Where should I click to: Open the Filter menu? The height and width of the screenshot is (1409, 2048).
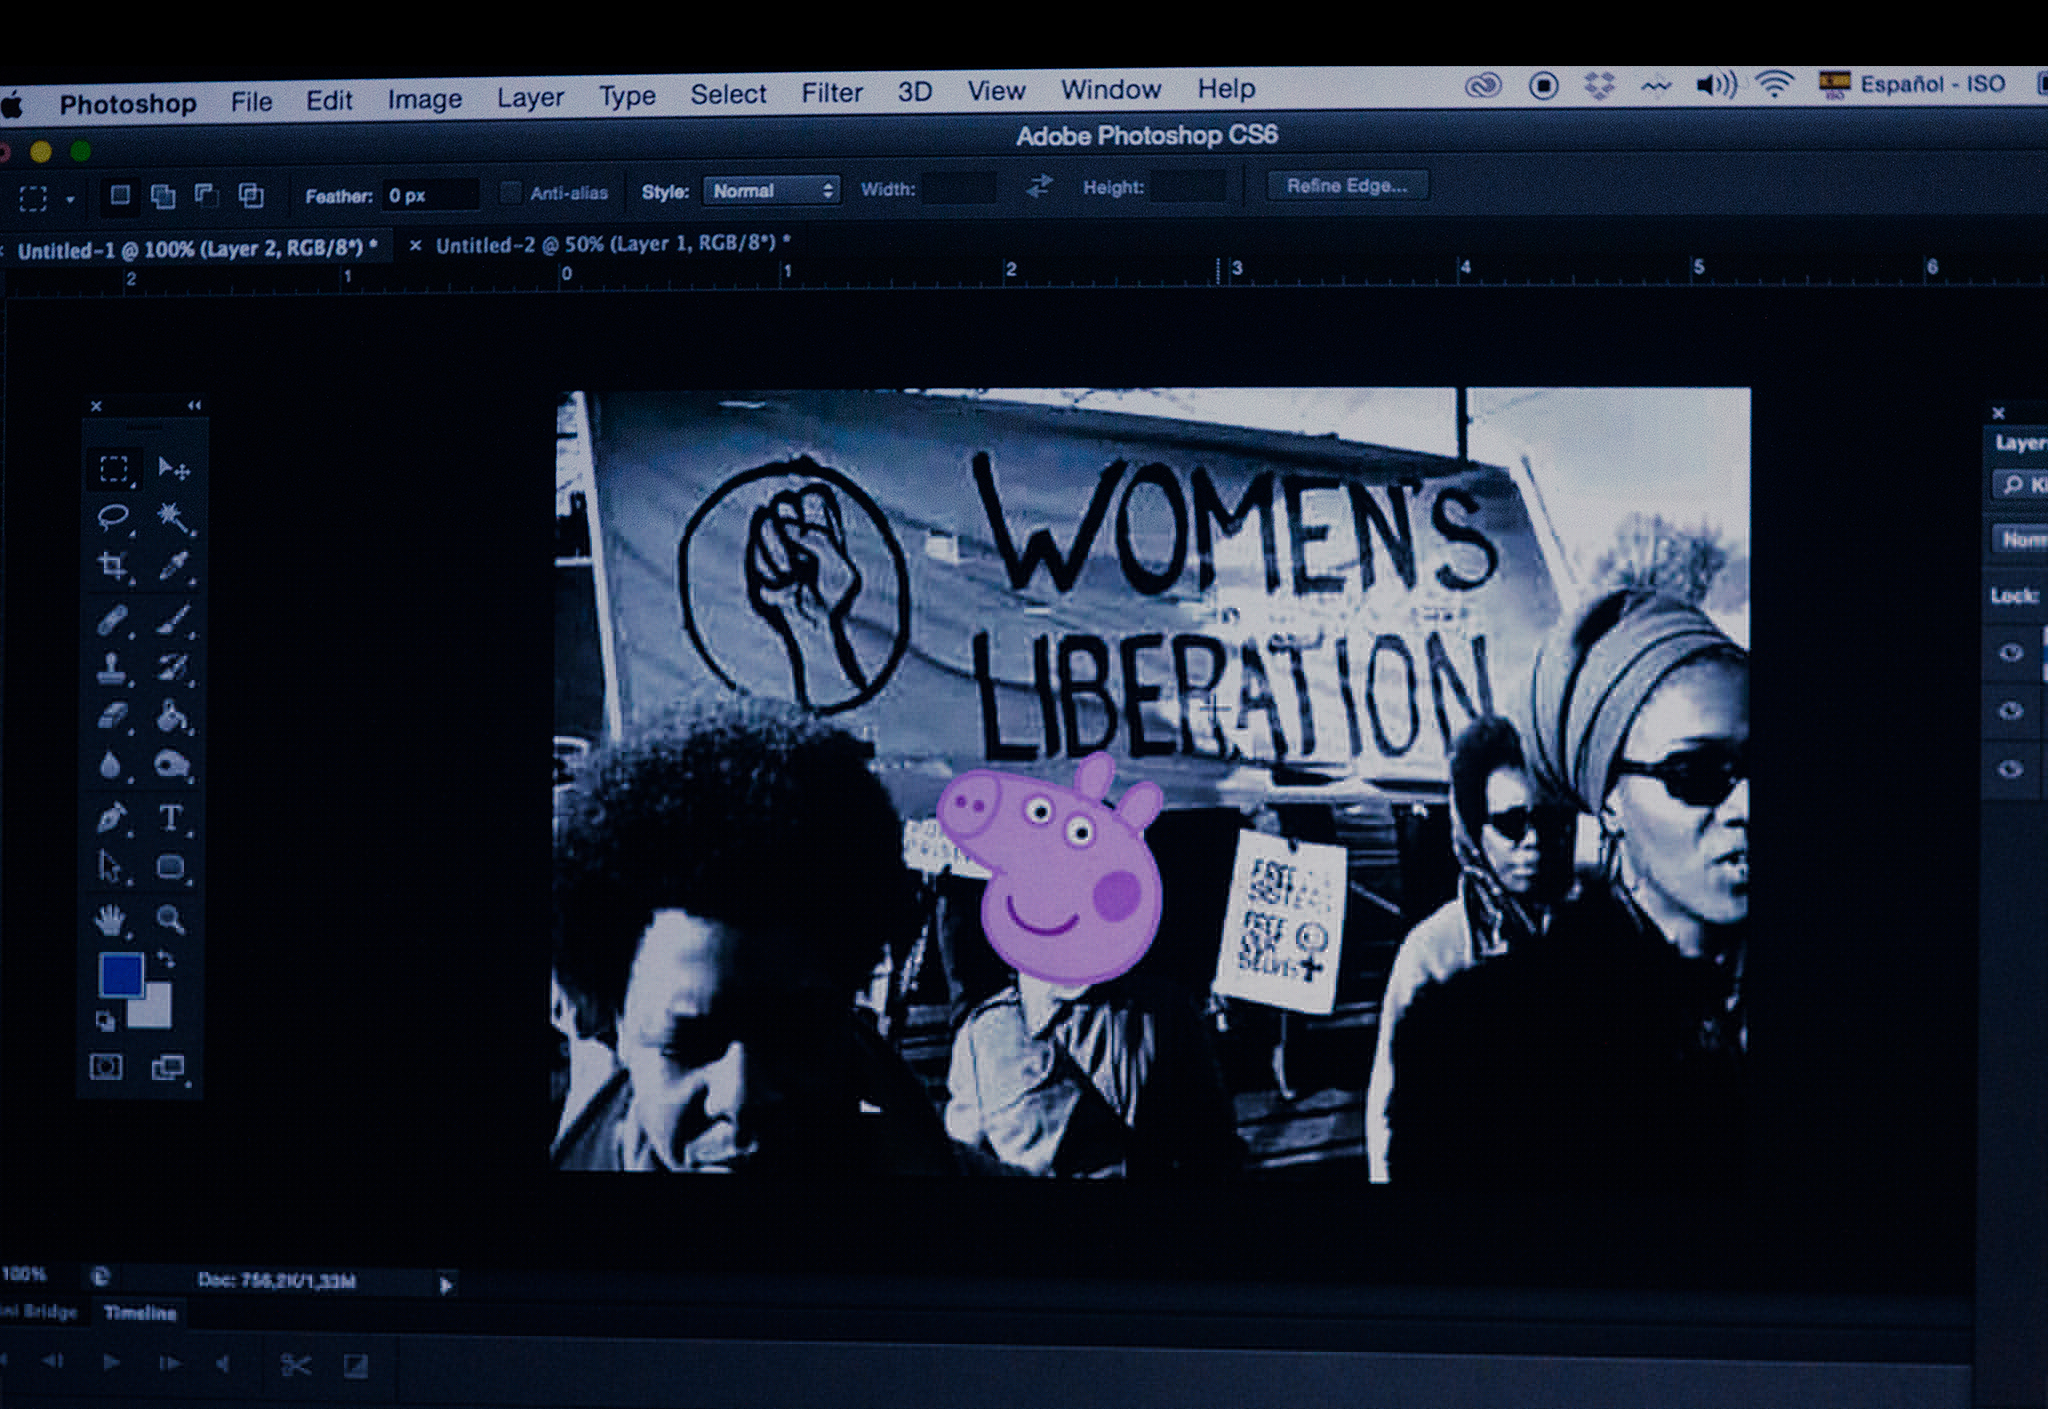pyautogui.click(x=831, y=93)
